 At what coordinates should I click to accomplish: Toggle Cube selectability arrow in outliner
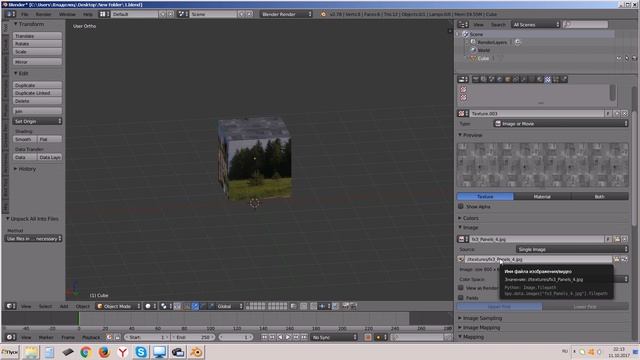click(x=627, y=58)
